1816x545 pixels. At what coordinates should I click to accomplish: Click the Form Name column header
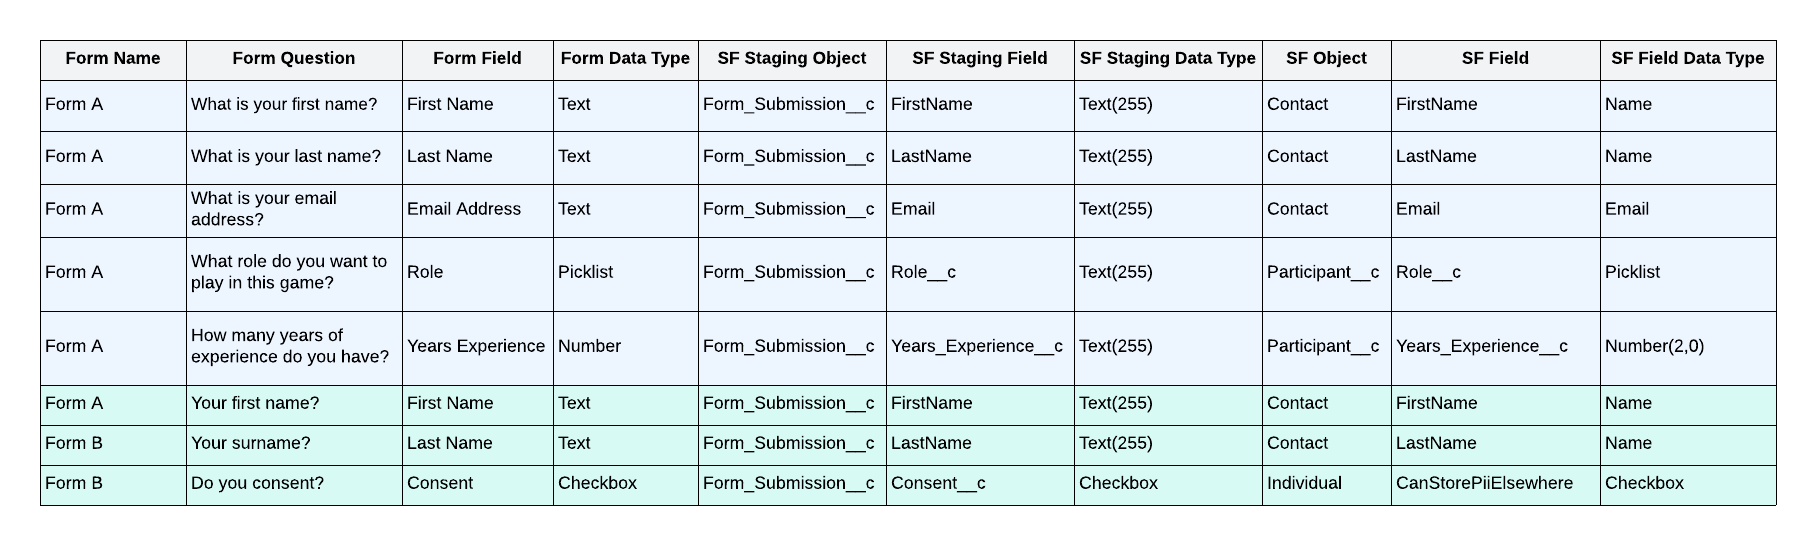[x=113, y=59]
